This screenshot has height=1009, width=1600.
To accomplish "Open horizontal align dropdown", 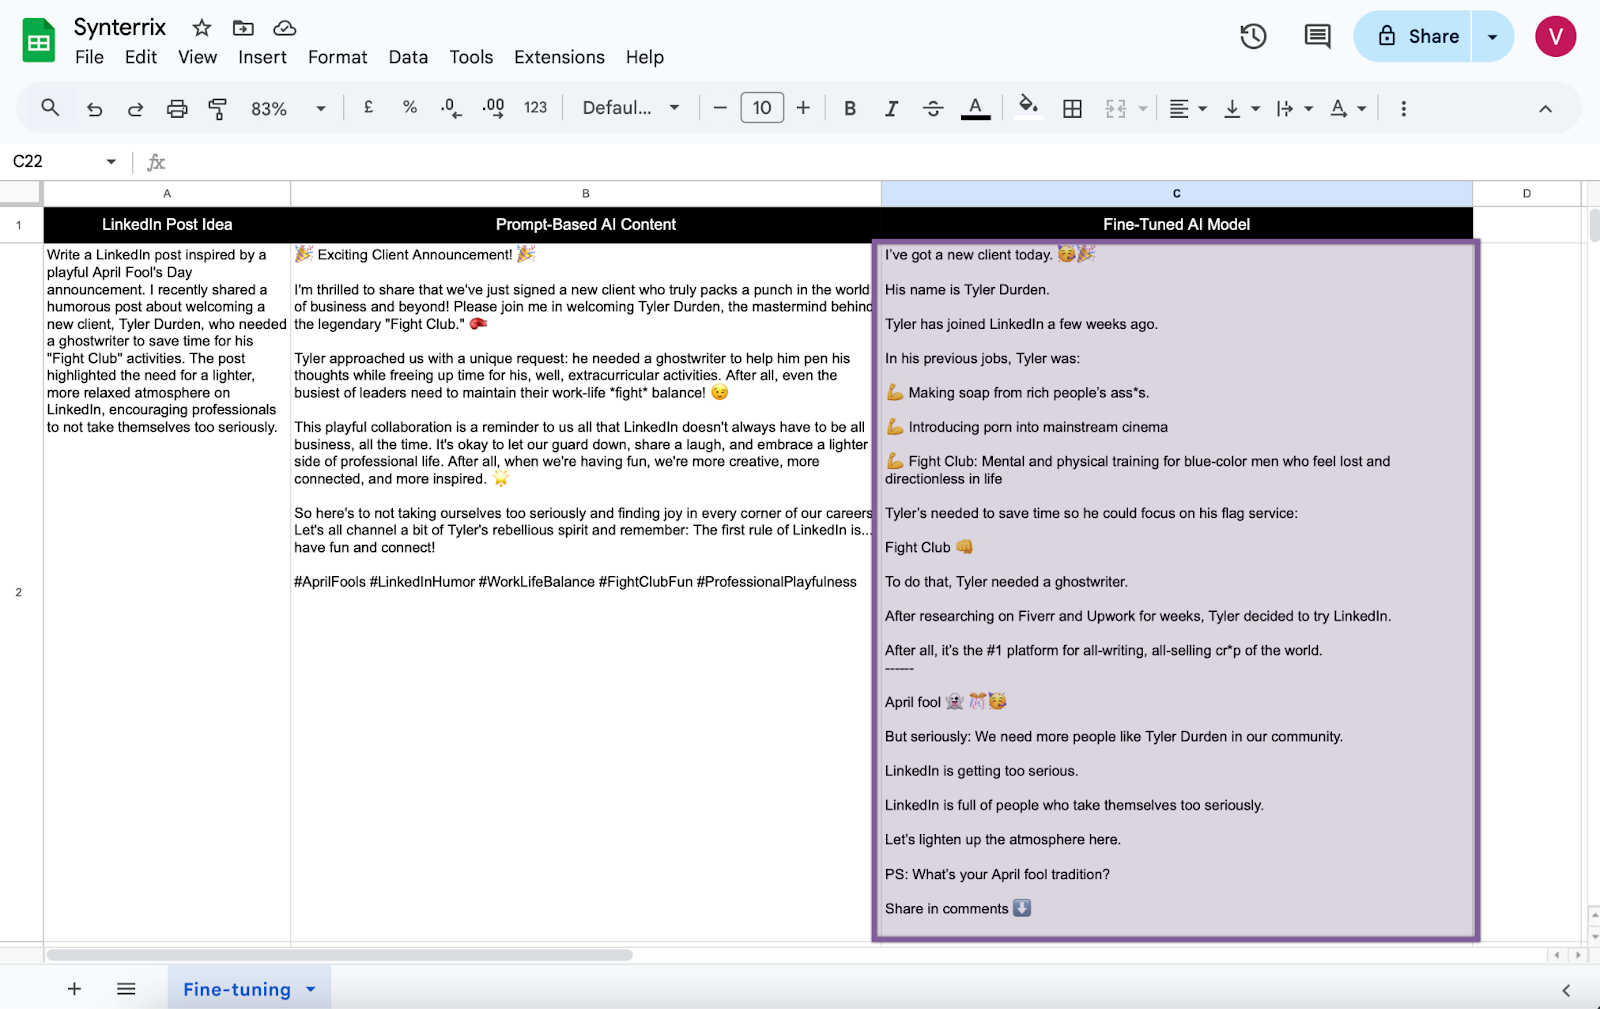I will coord(1188,108).
